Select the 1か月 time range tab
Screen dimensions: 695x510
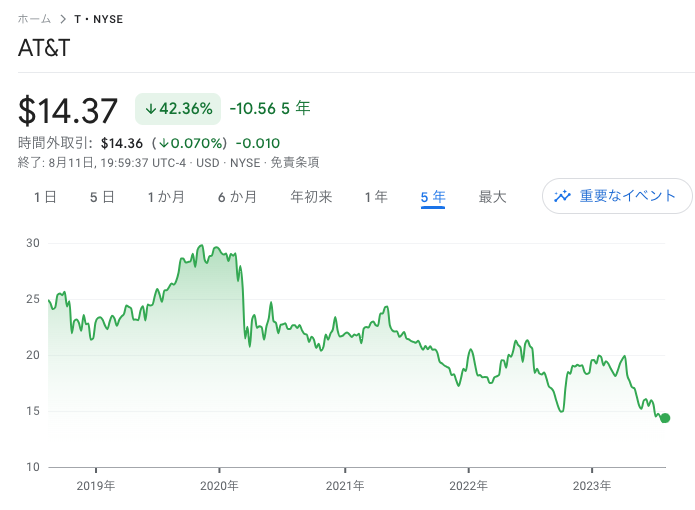[x=166, y=197]
